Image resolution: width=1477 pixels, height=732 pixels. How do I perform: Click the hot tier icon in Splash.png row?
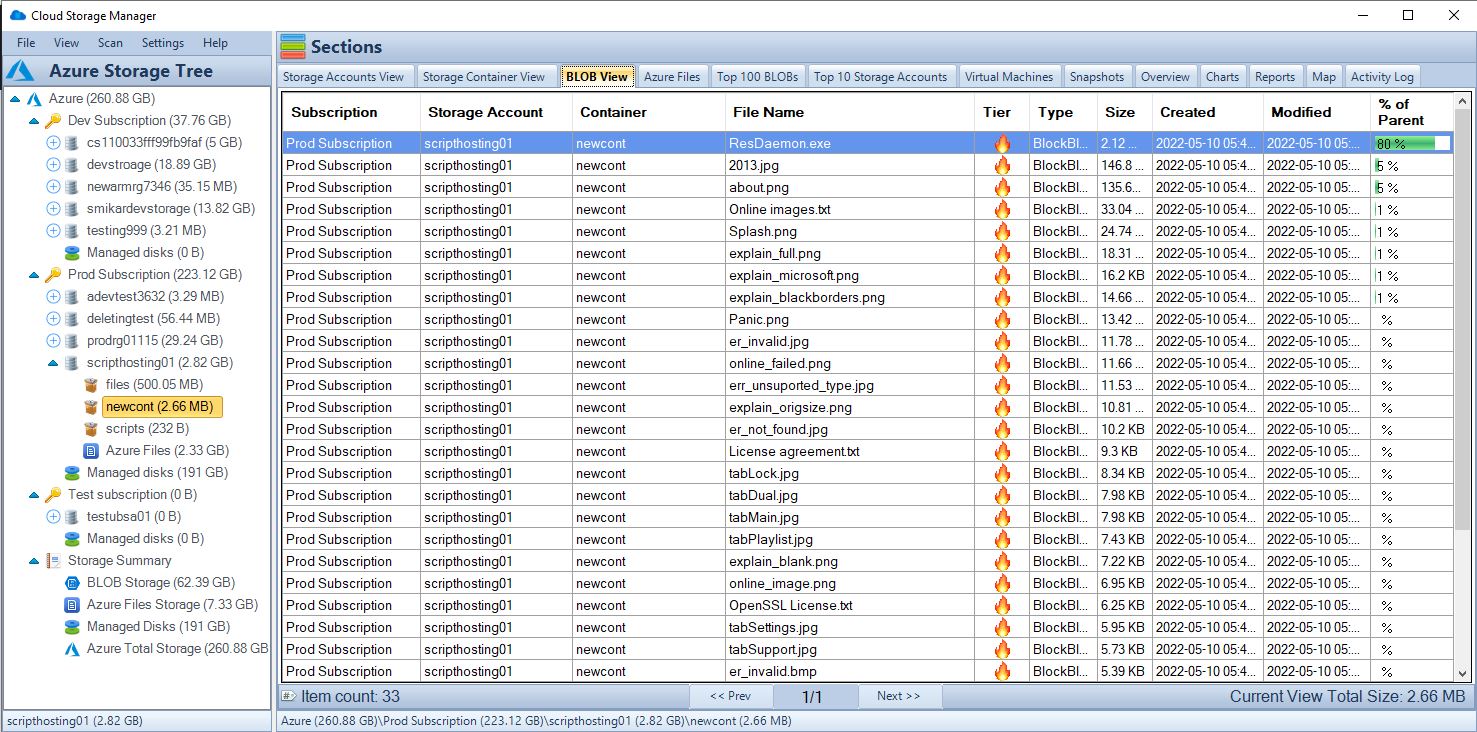pyautogui.click(x=1002, y=231)
